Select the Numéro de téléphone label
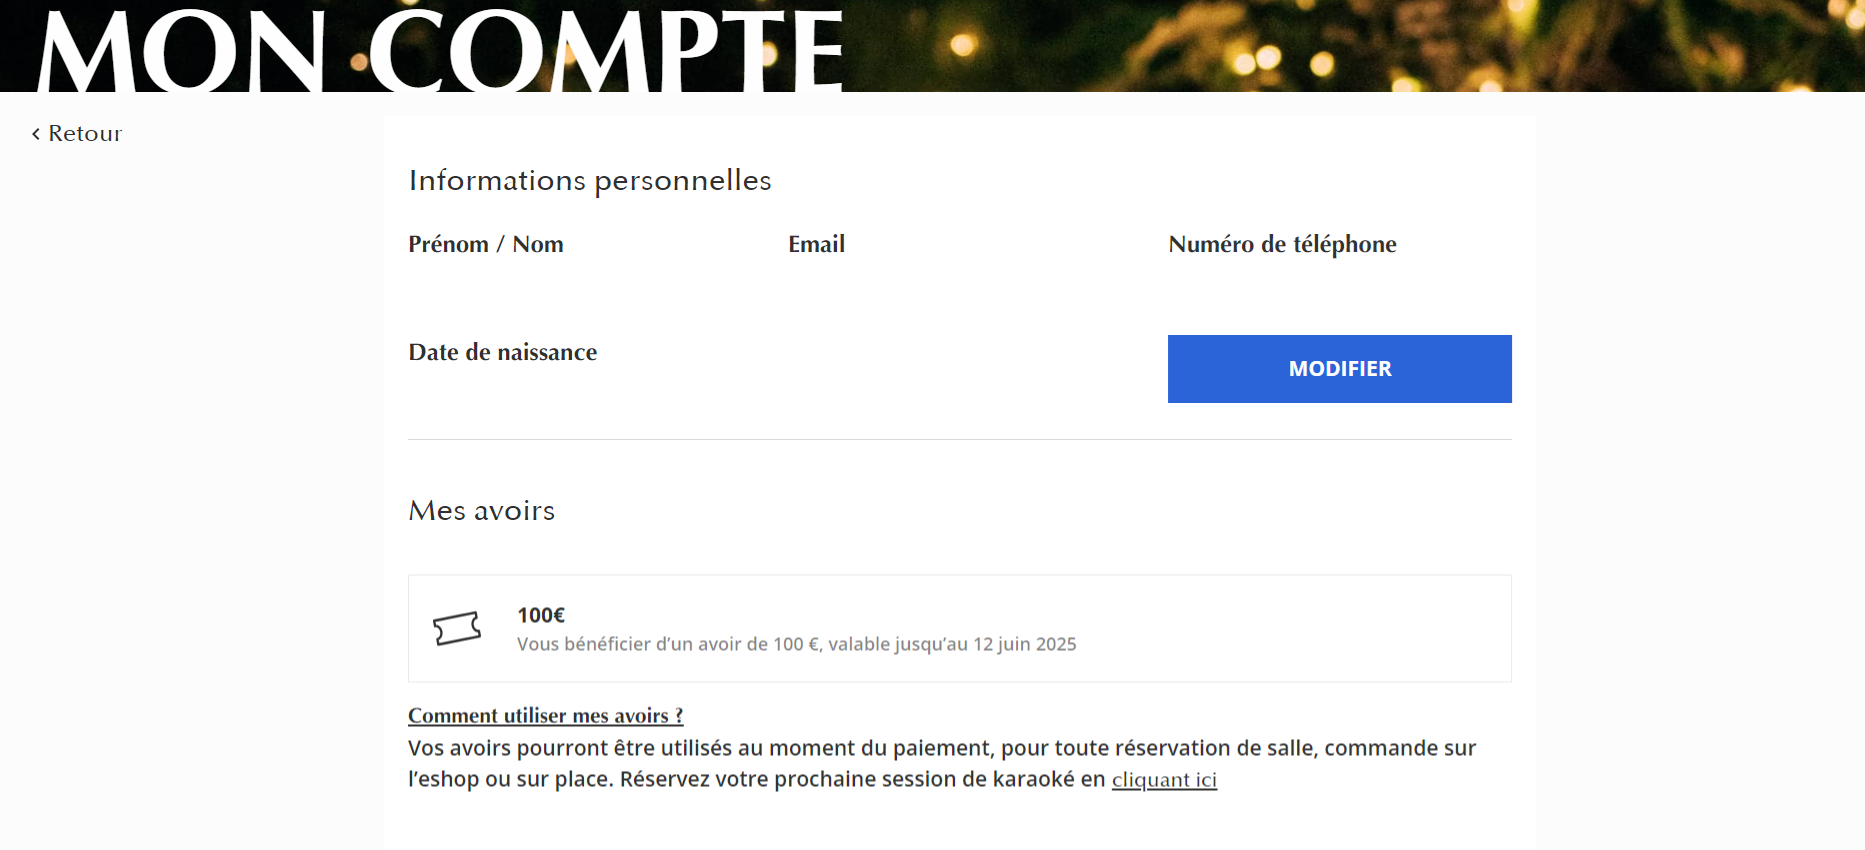Screen dimensions: 1865x850 [x=1283, y=245]
